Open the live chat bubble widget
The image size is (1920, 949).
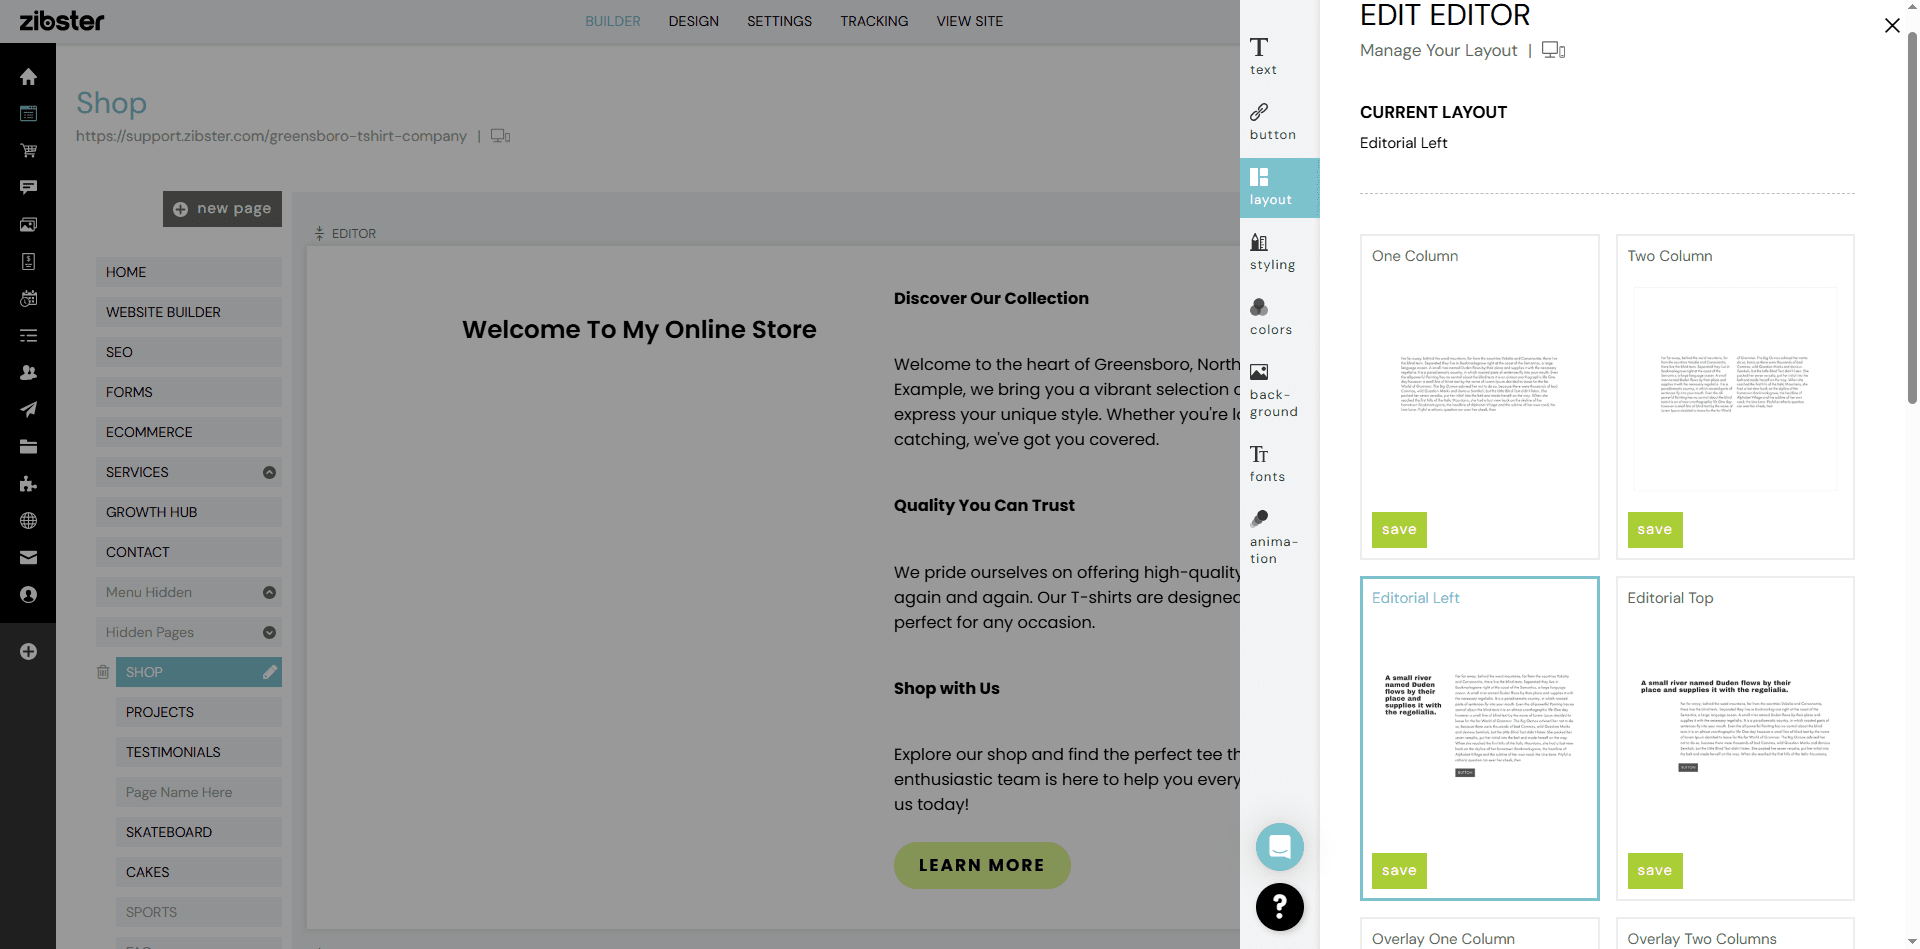point(1280,847)
